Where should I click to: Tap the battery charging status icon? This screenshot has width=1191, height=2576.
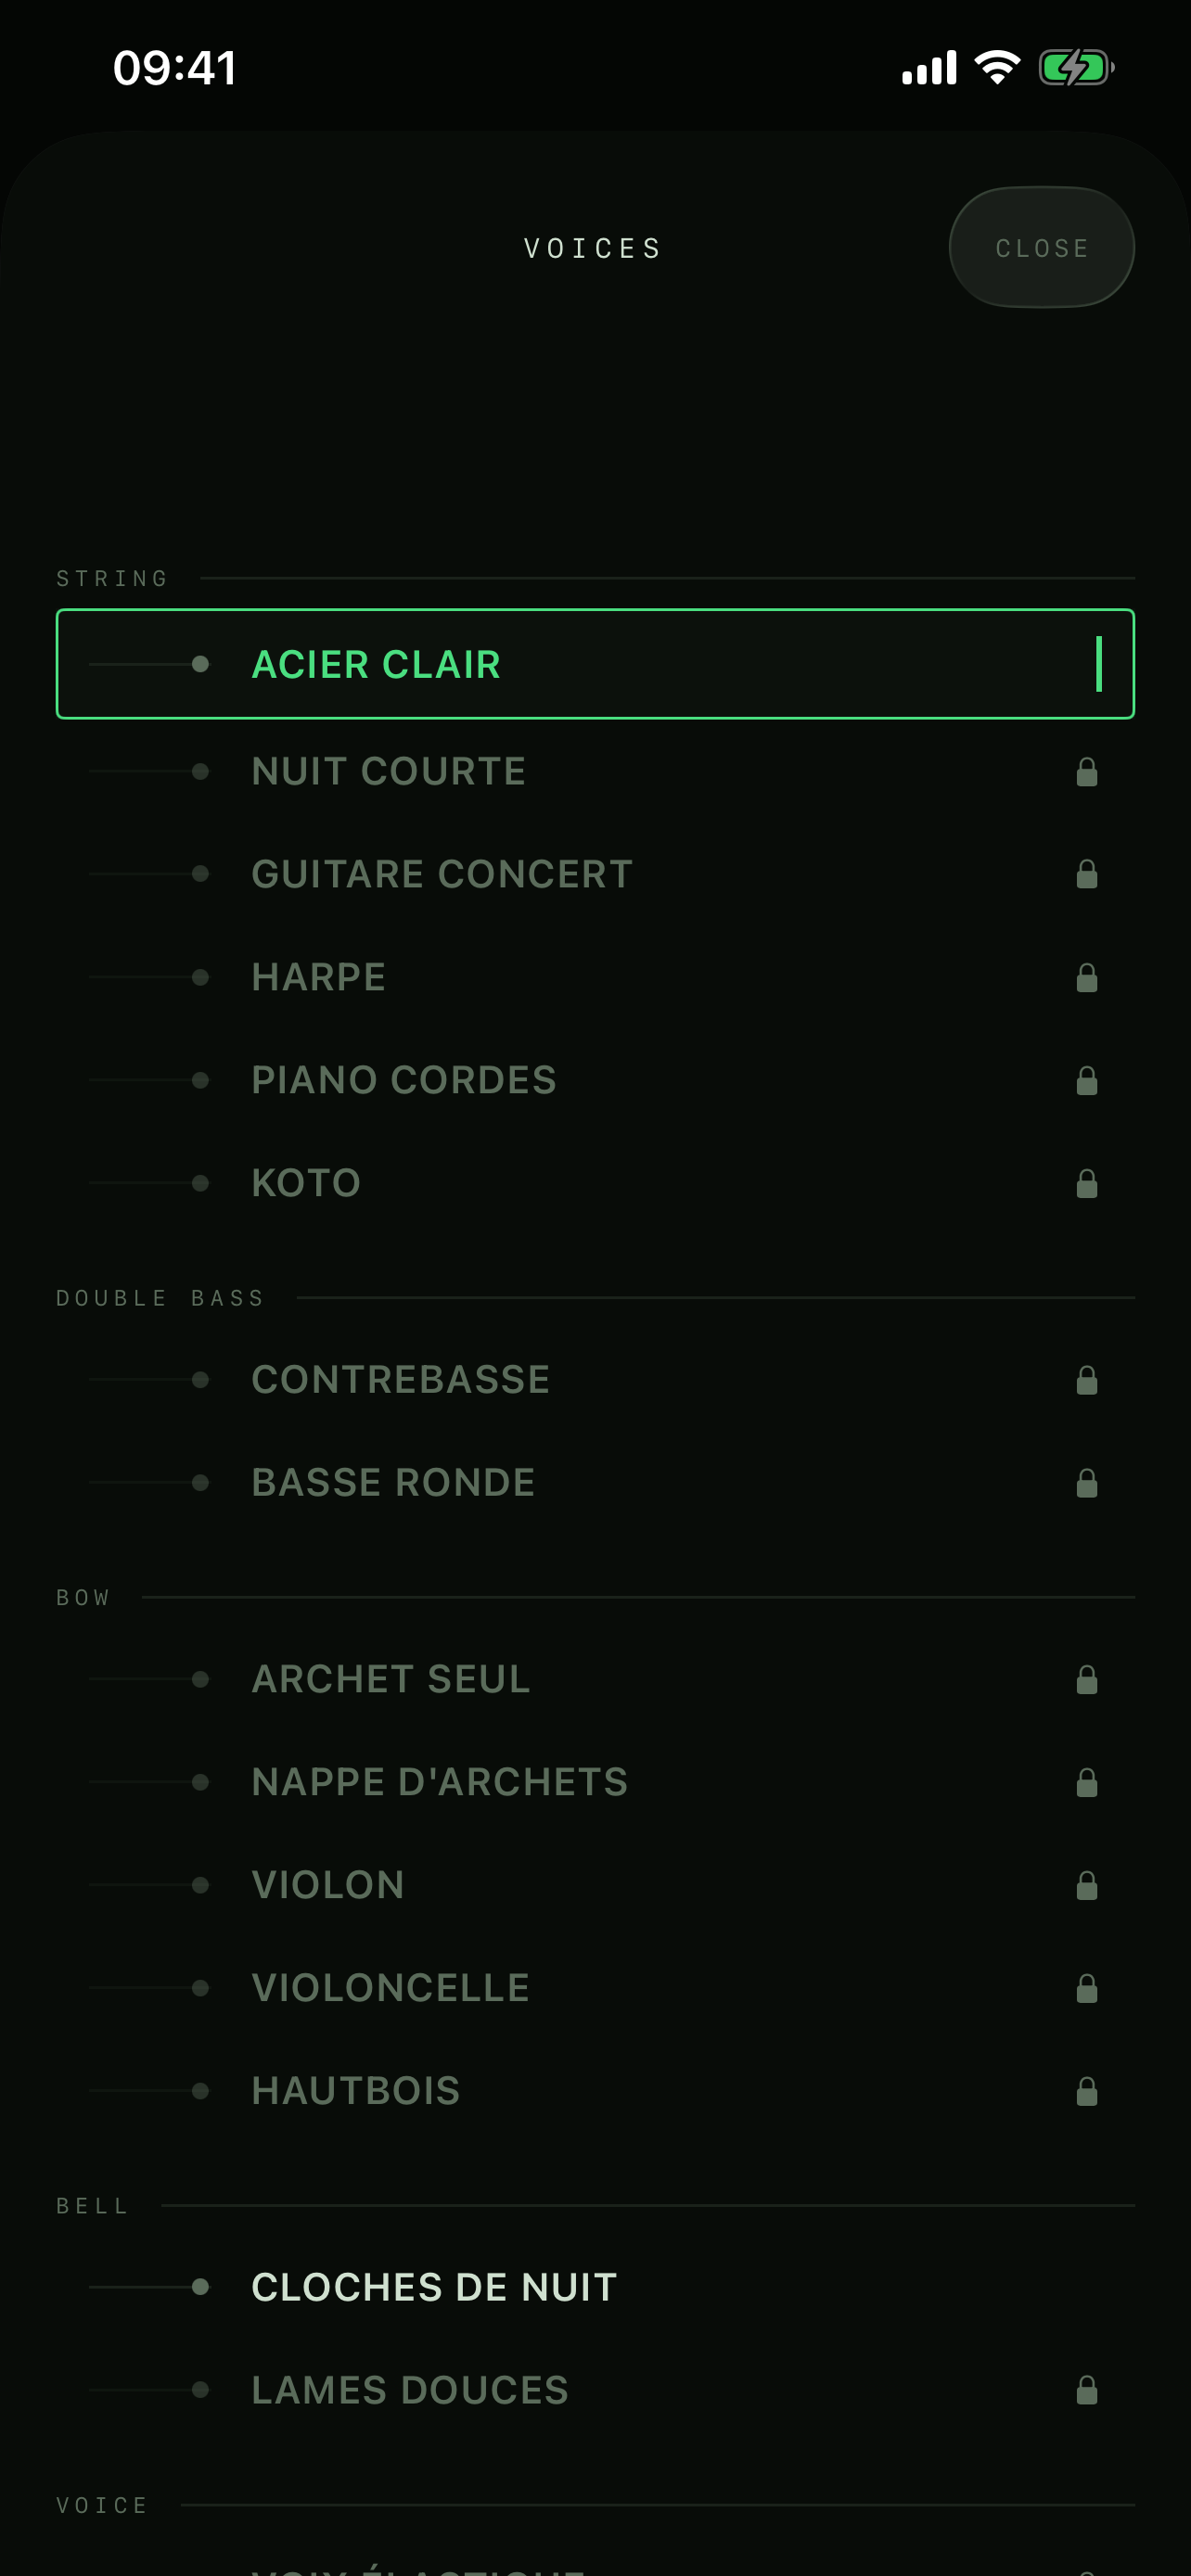click(1076, 68)
